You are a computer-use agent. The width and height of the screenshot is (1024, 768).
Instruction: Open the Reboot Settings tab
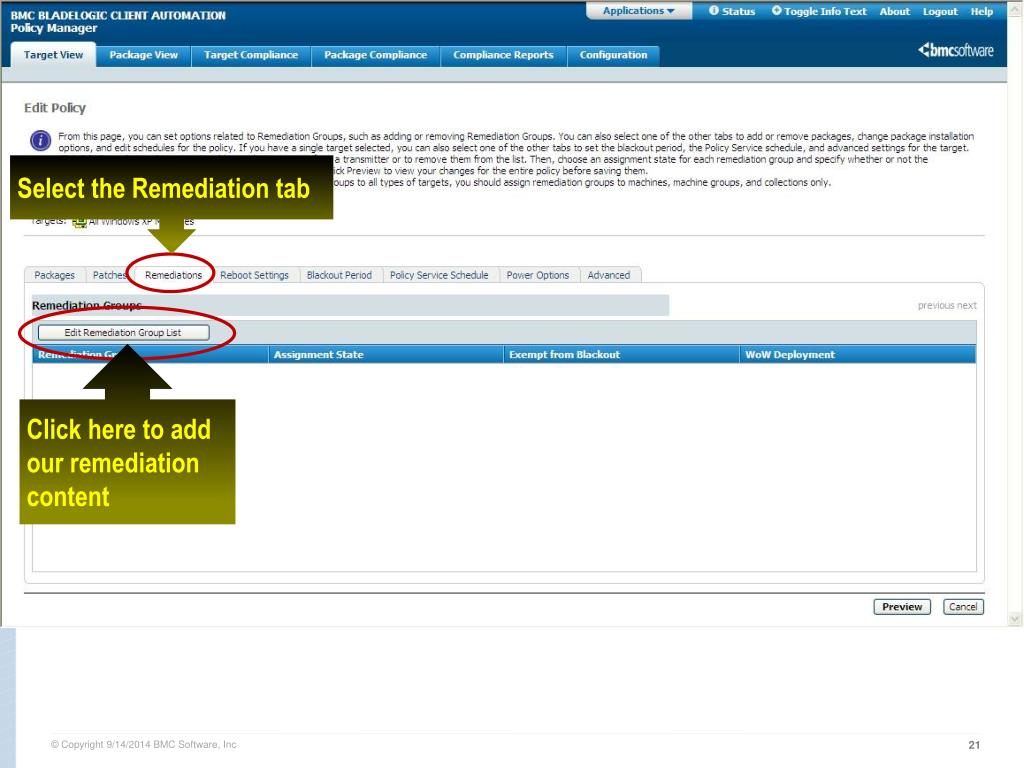254,275
